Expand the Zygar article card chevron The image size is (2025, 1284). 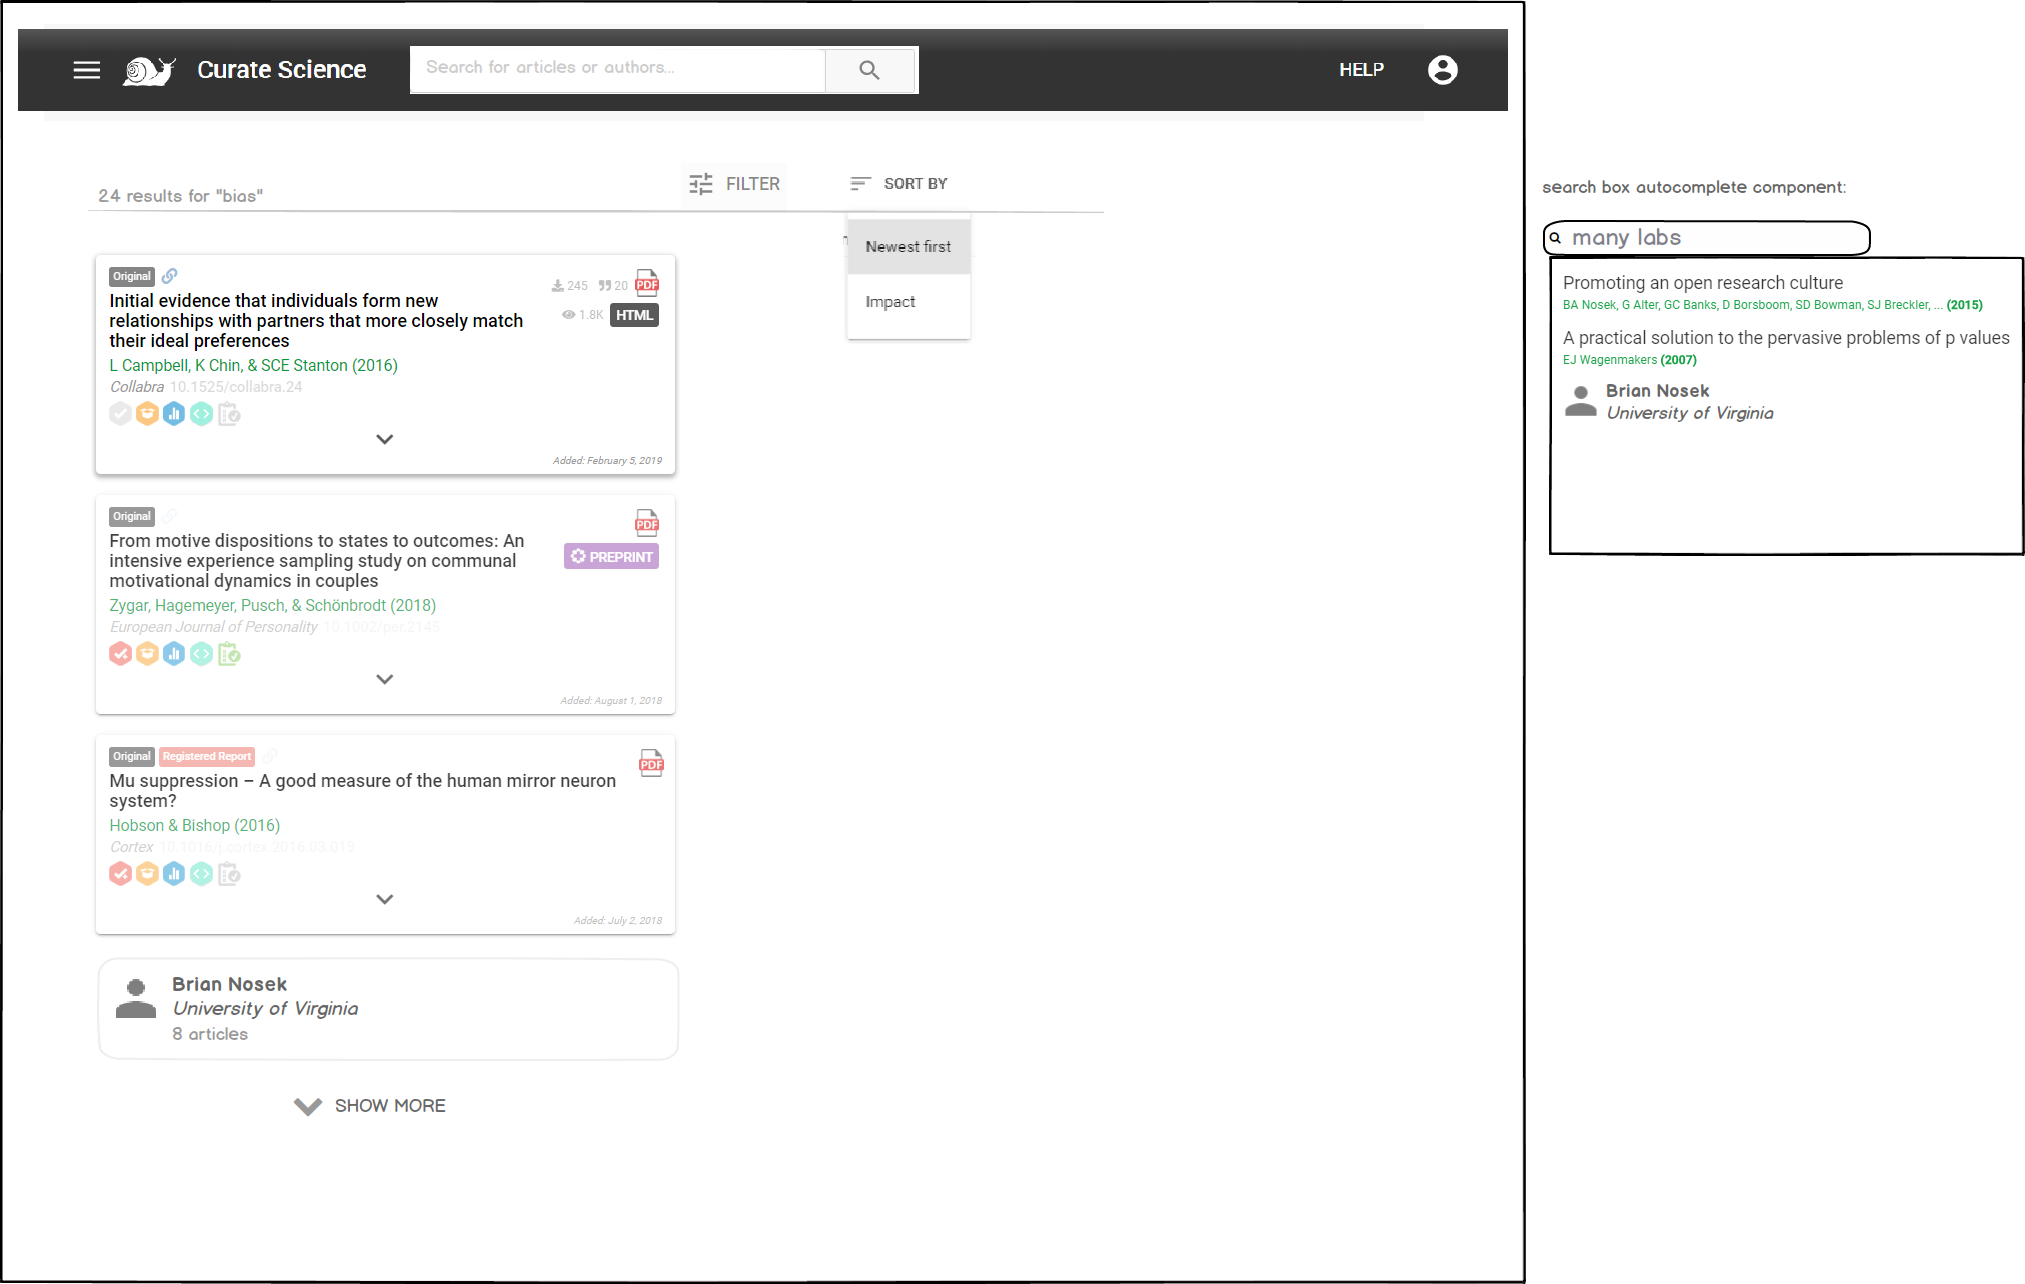[384, 679]
